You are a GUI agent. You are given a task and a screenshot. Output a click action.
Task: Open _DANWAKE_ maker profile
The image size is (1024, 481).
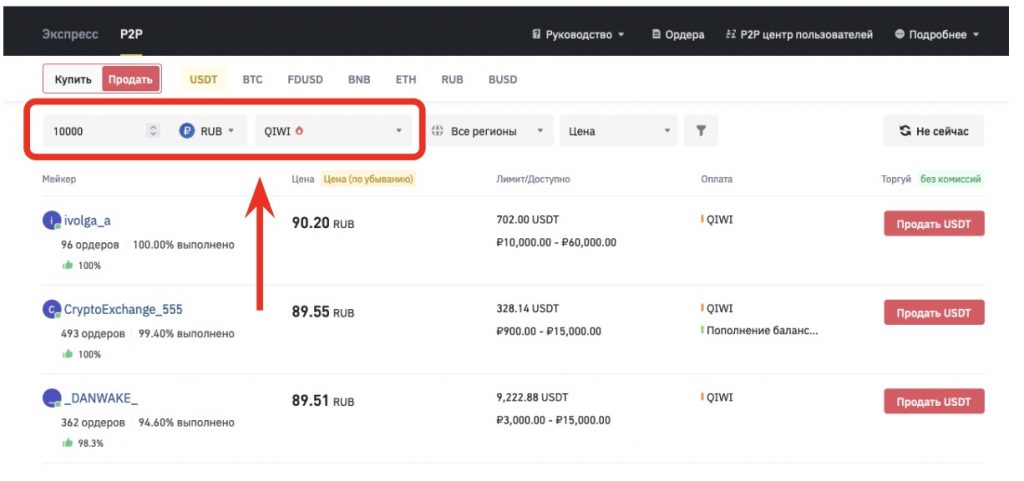[101, 398]
